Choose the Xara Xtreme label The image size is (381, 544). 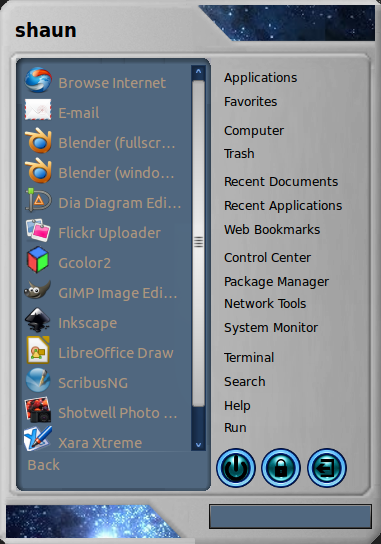tap(100, 443)
